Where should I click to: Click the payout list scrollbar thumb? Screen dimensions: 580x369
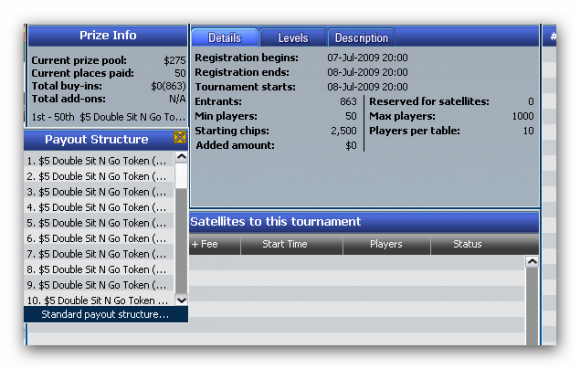tap(181, 176)
